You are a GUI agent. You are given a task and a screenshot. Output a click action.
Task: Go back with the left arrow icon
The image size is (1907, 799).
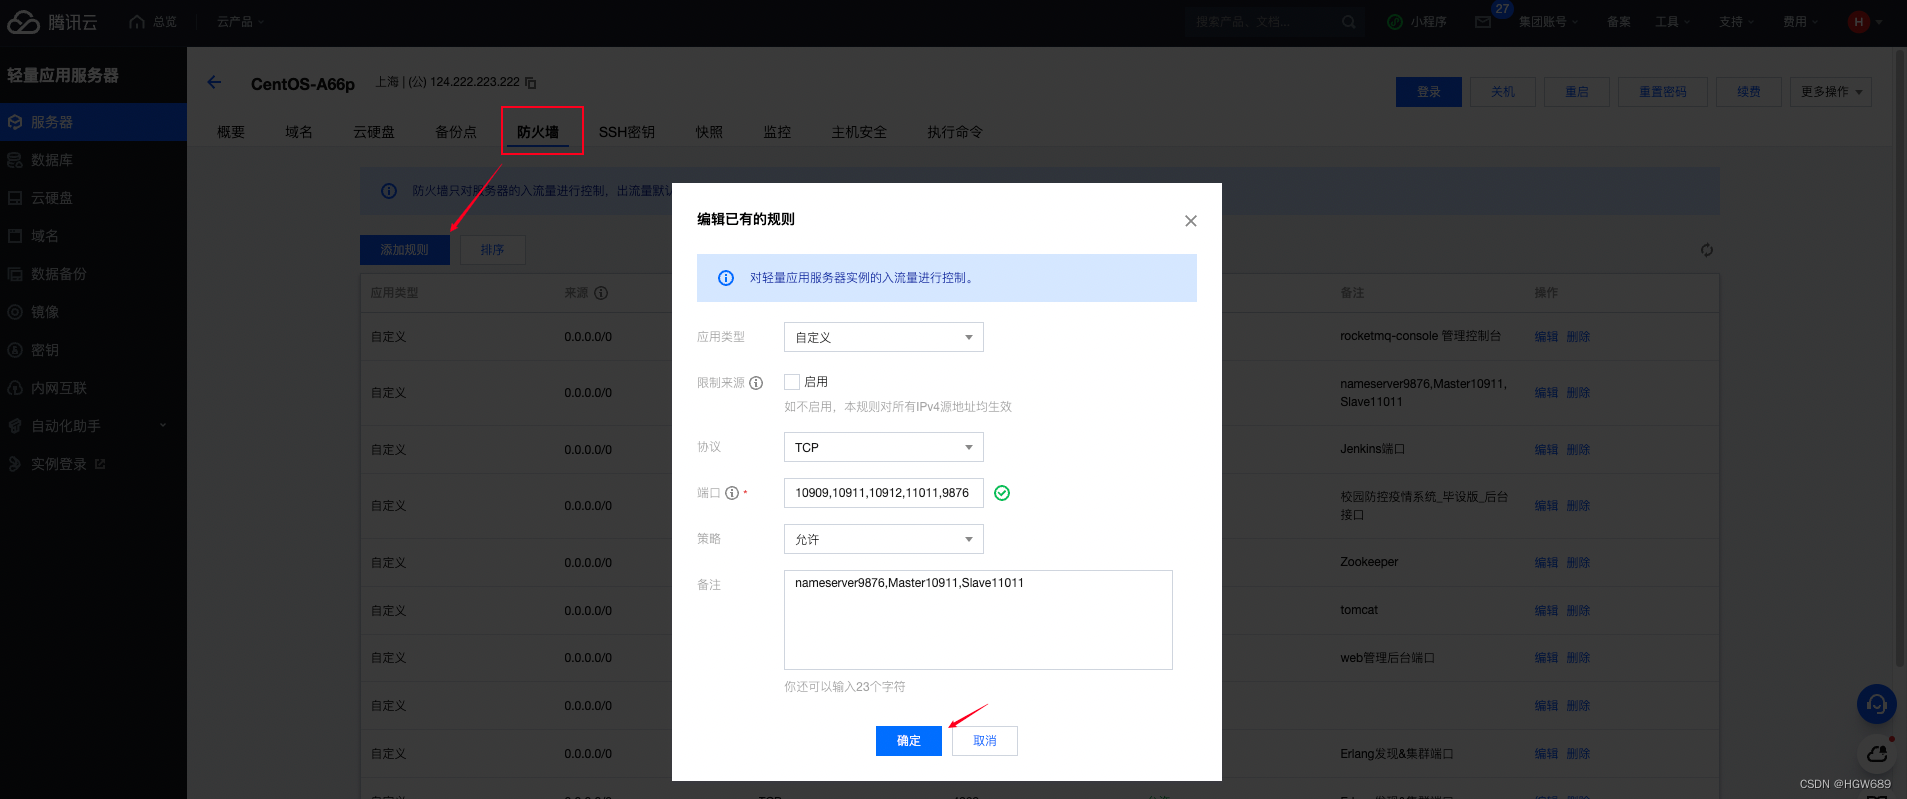pos(214,82)
